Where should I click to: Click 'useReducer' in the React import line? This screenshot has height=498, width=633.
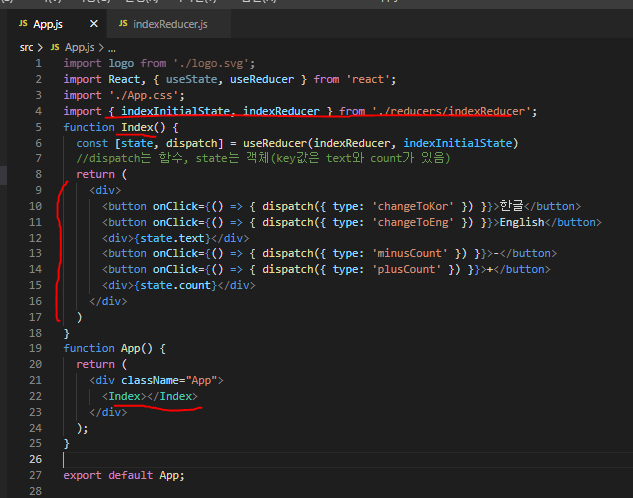(x=262, y=80)
